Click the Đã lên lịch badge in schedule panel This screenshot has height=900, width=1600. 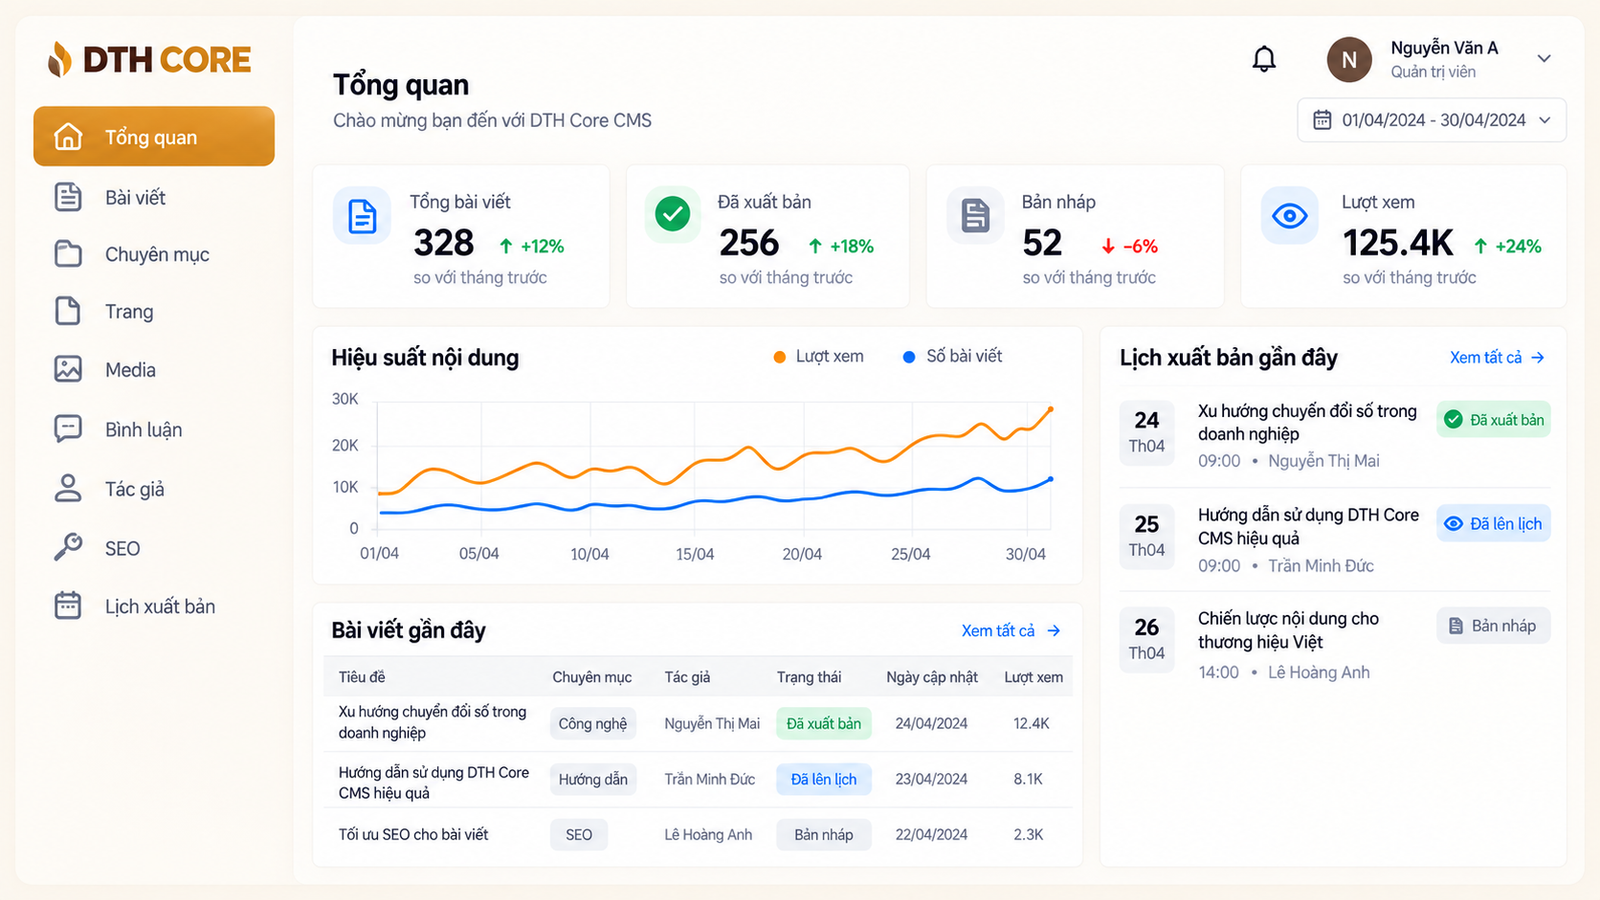(1494, 523)
